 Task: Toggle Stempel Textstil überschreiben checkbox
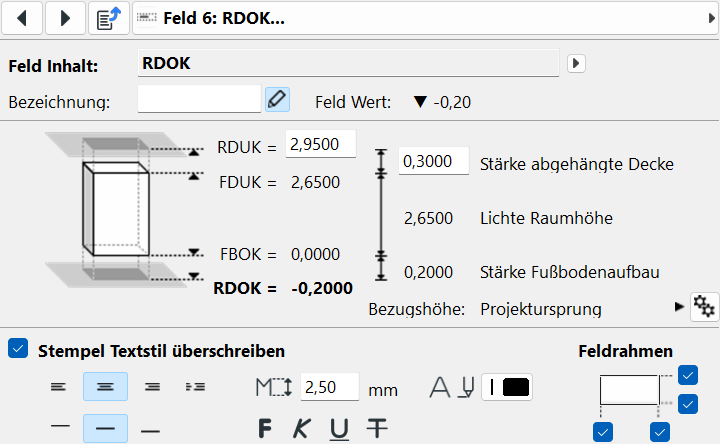pos(17,350)
